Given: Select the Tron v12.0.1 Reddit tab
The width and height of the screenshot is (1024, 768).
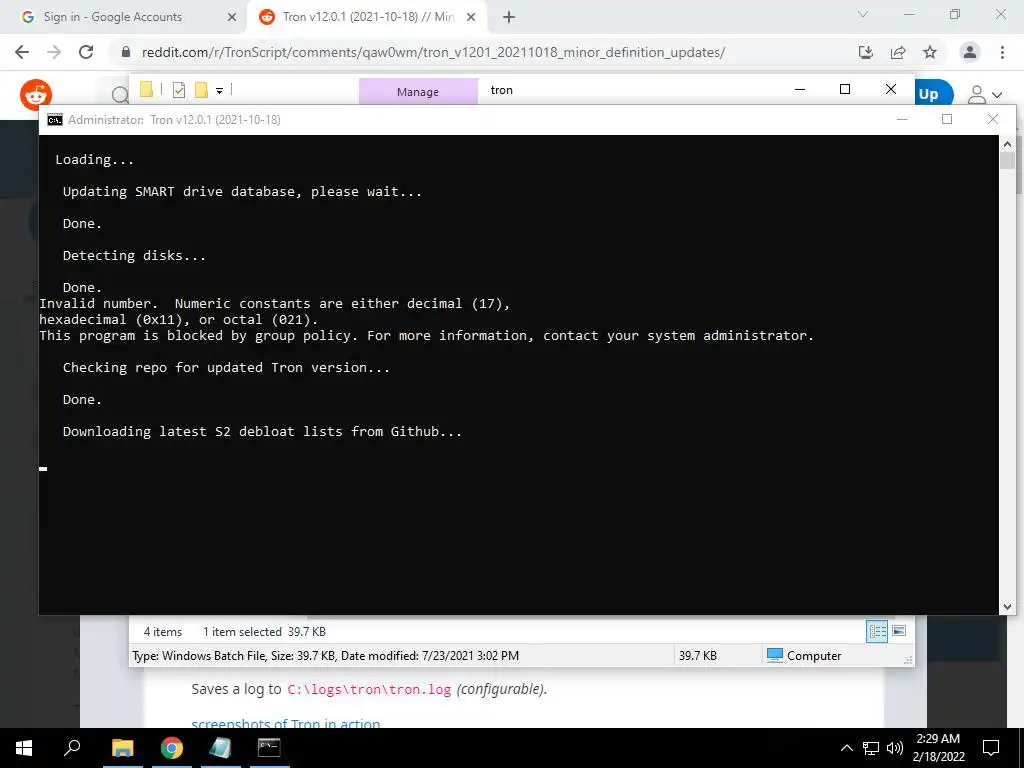Looking at the screenshot, I should [x=369, y=17].
